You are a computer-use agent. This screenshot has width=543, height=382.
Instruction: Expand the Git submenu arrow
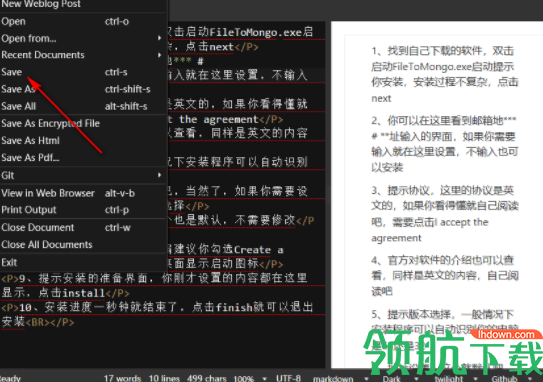(159, 175)
